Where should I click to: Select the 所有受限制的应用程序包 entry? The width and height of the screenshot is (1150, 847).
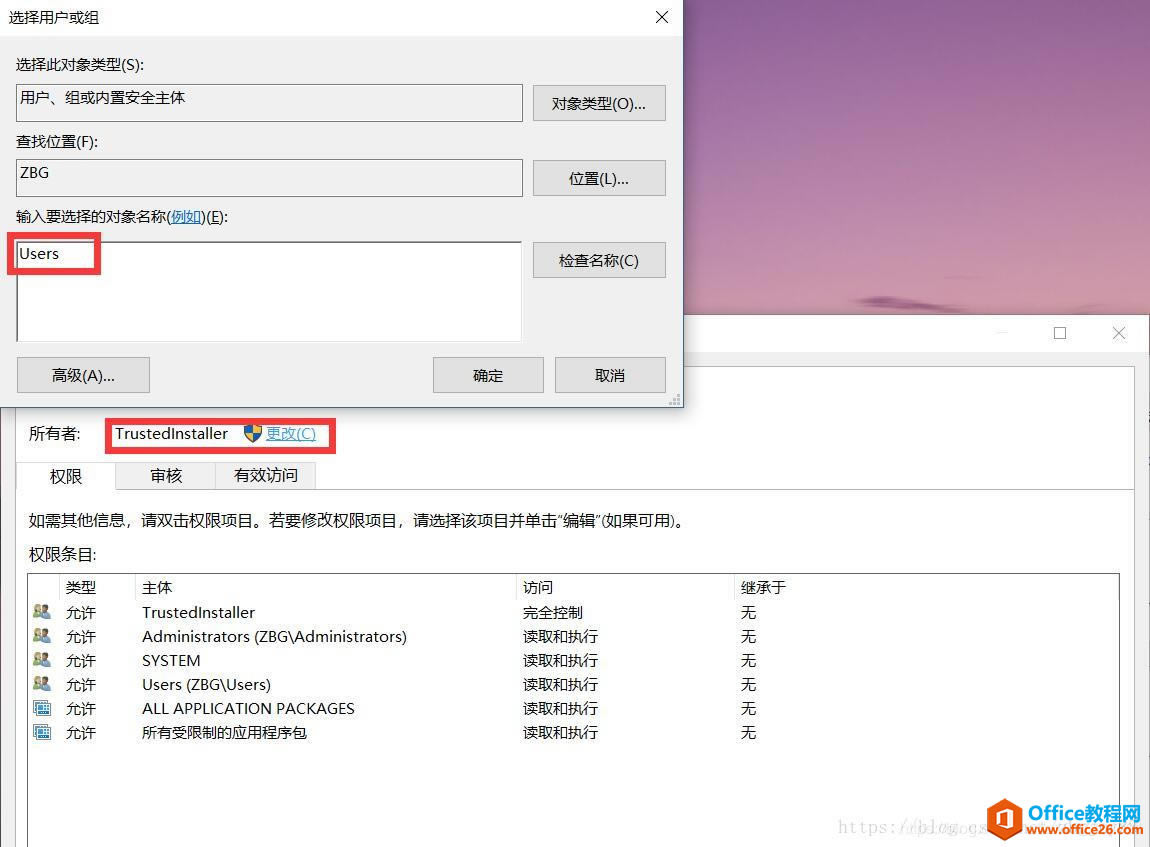[x=574, y=733]
